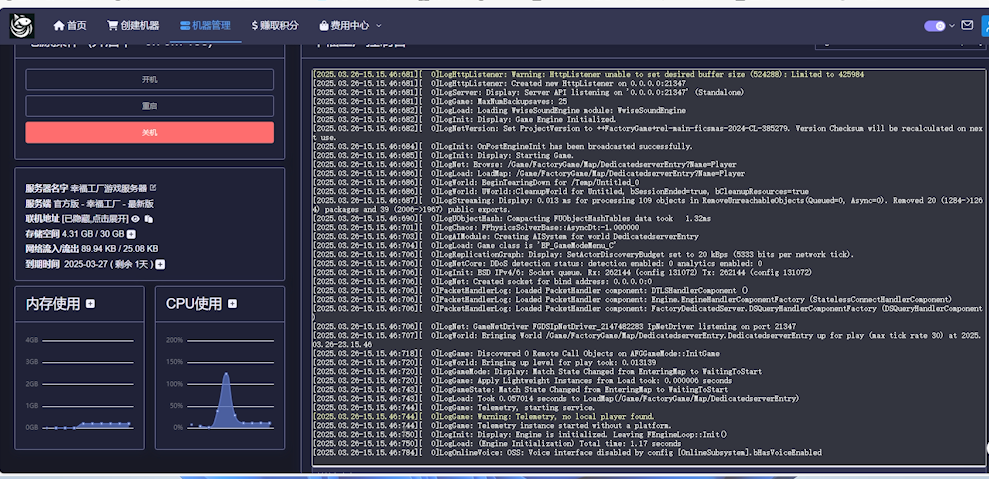Click the 89.94 KB / 25.08 KB network value
This screenshot has width=989, height=479.
click(120, 249)
